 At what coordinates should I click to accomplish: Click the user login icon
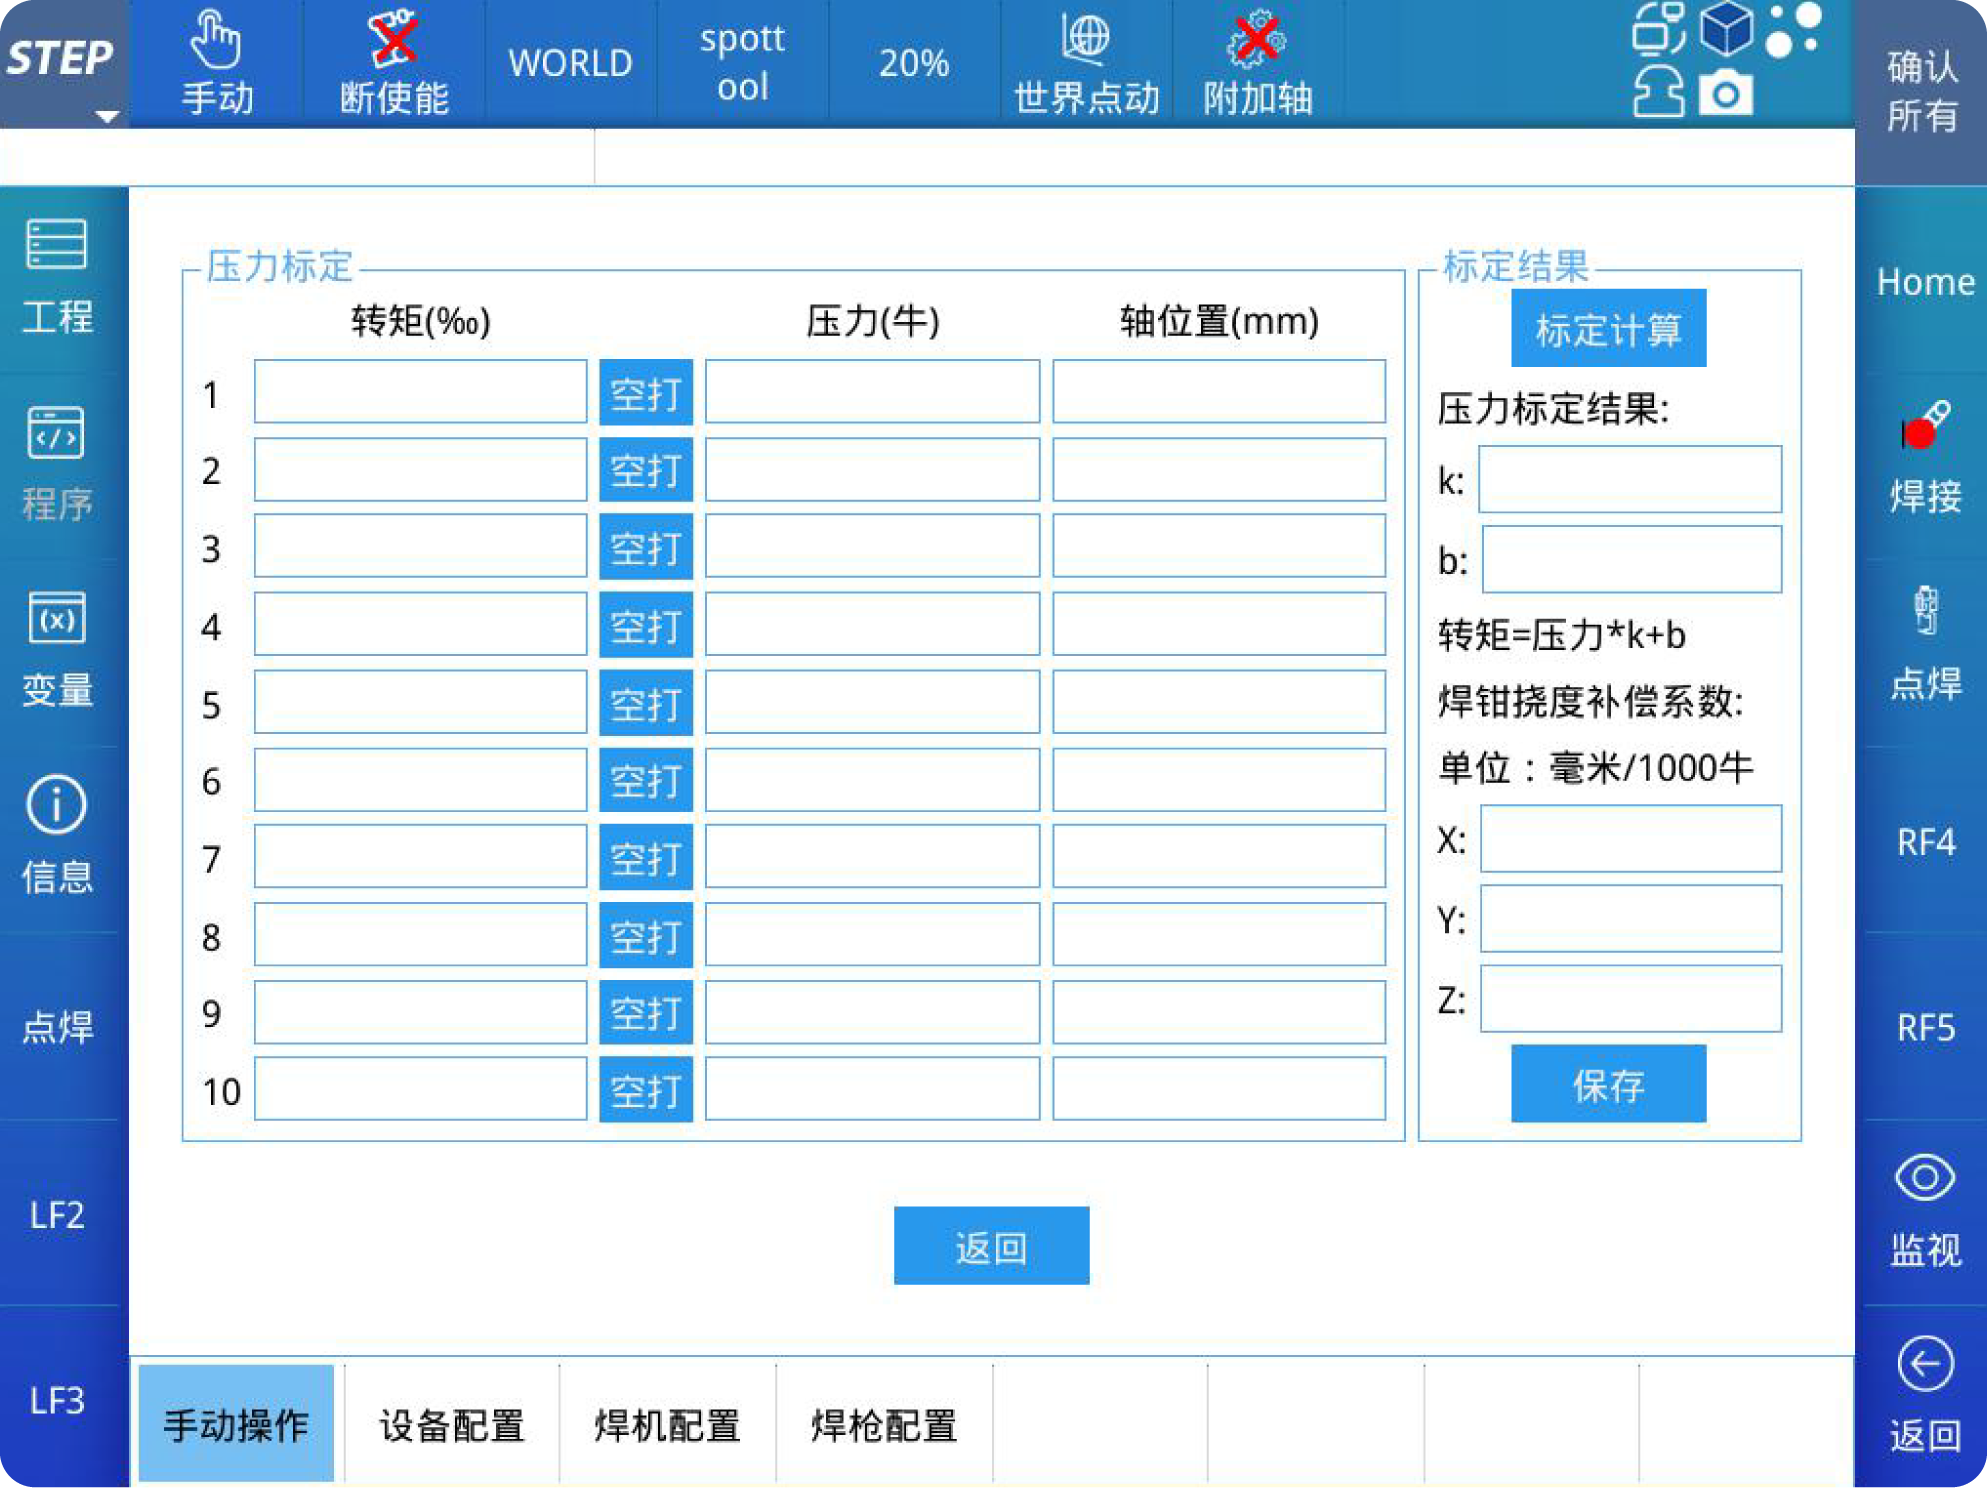[1659, 92]
